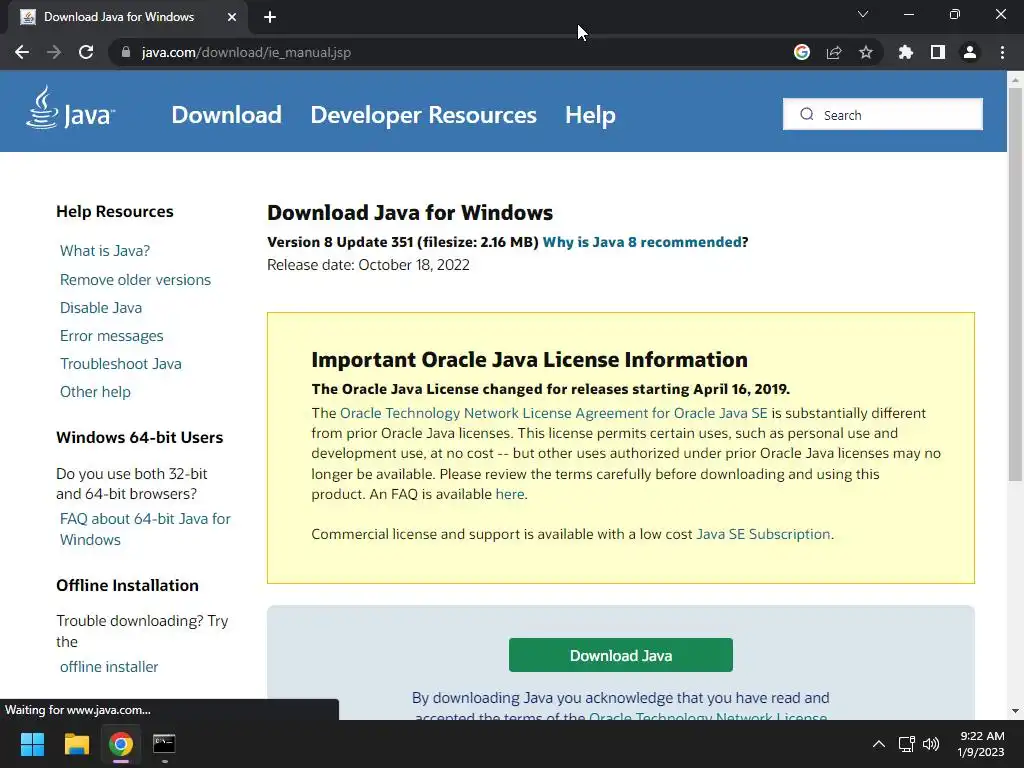Click the Help Resources heading

point(115,212)
